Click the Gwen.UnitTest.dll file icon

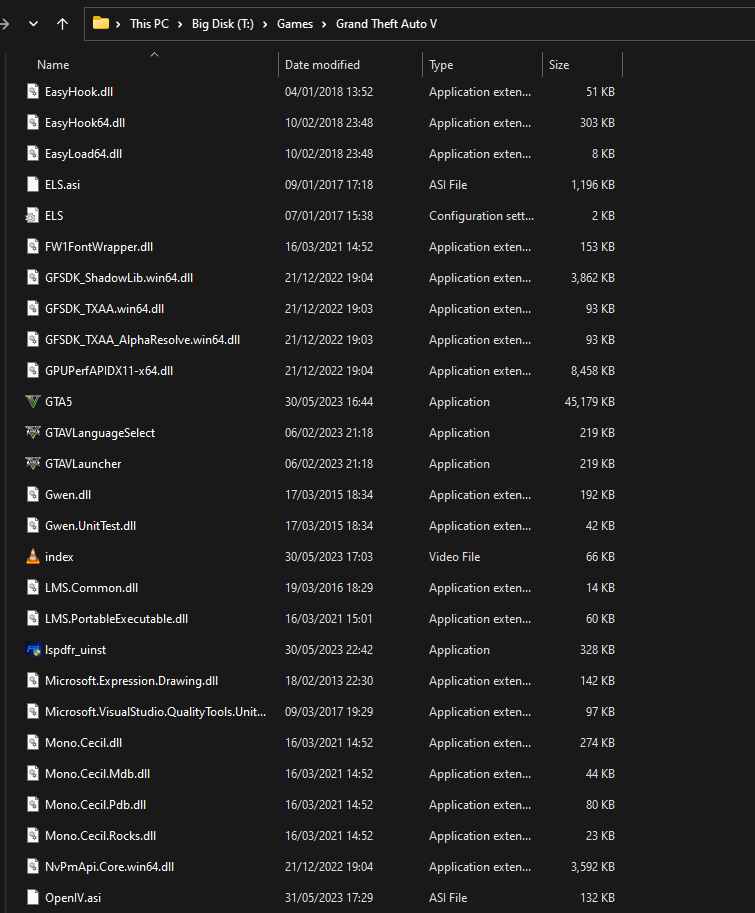click(33, 526)
